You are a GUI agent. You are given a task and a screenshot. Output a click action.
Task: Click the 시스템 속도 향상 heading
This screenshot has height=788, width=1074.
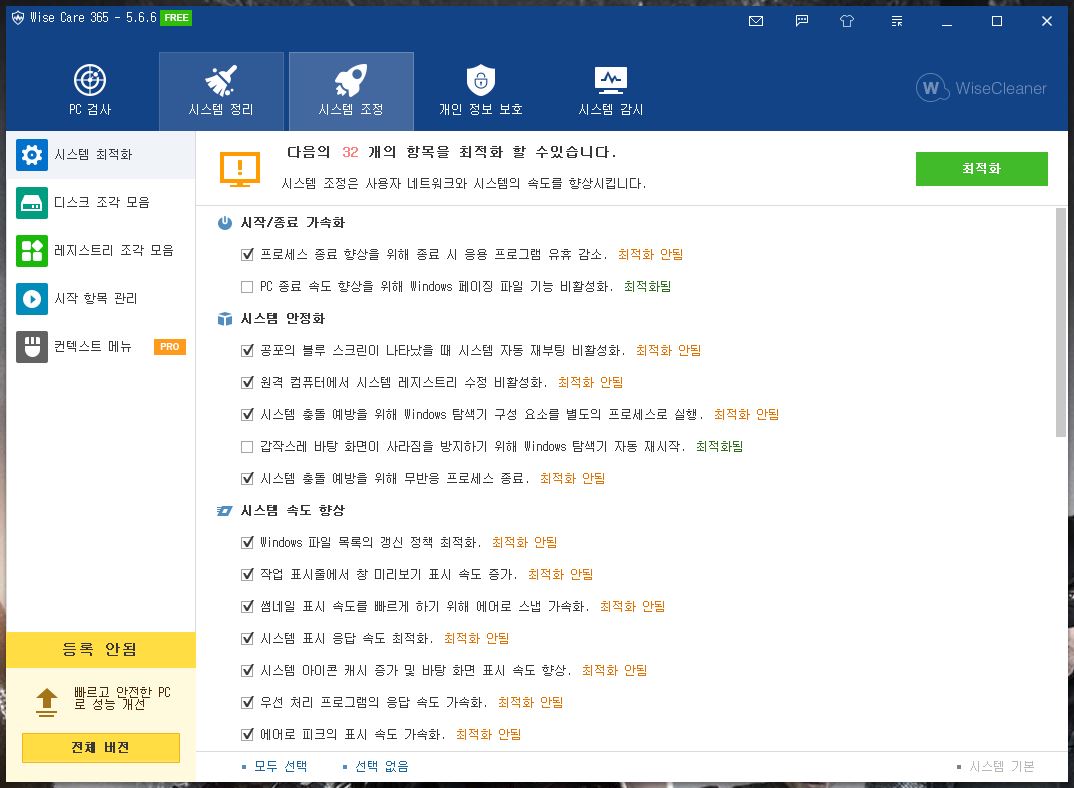[292, 510]
